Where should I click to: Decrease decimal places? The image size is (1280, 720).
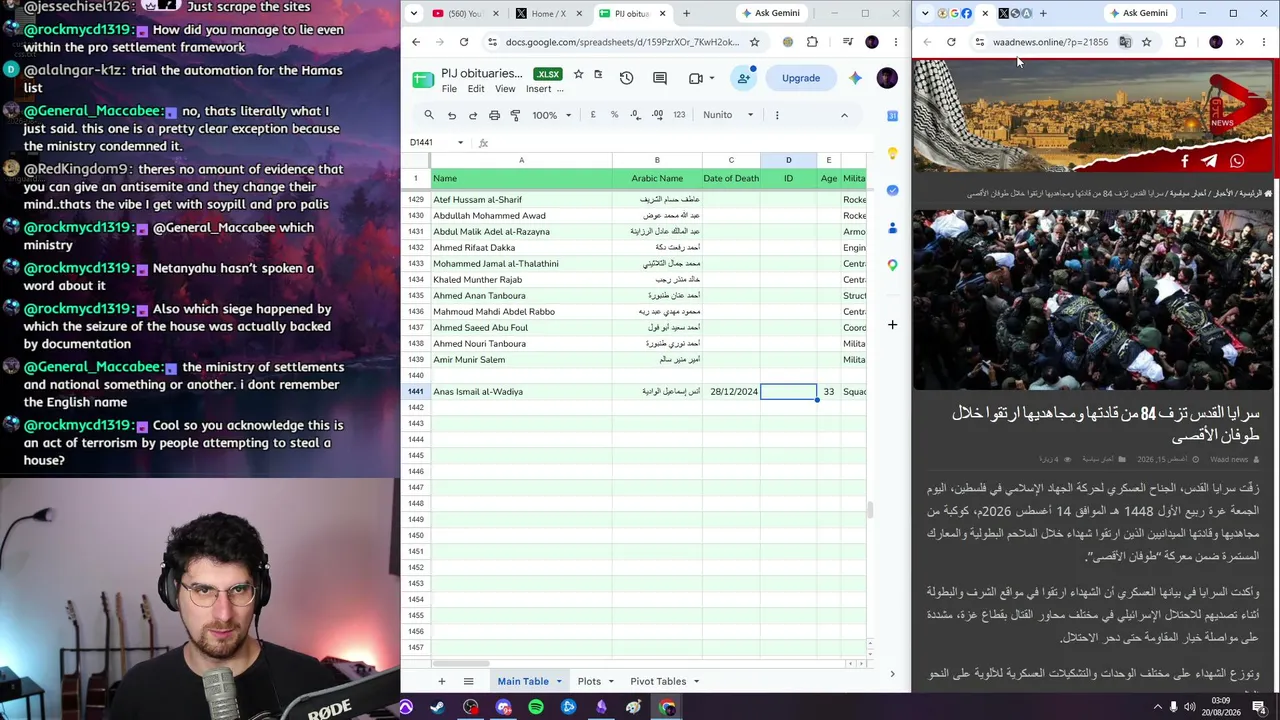[636, 115]
